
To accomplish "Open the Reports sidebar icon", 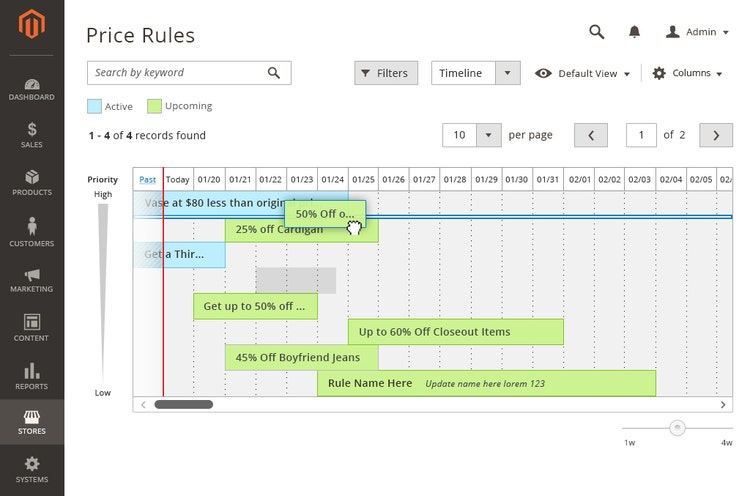I will click(x=32, y=376).
